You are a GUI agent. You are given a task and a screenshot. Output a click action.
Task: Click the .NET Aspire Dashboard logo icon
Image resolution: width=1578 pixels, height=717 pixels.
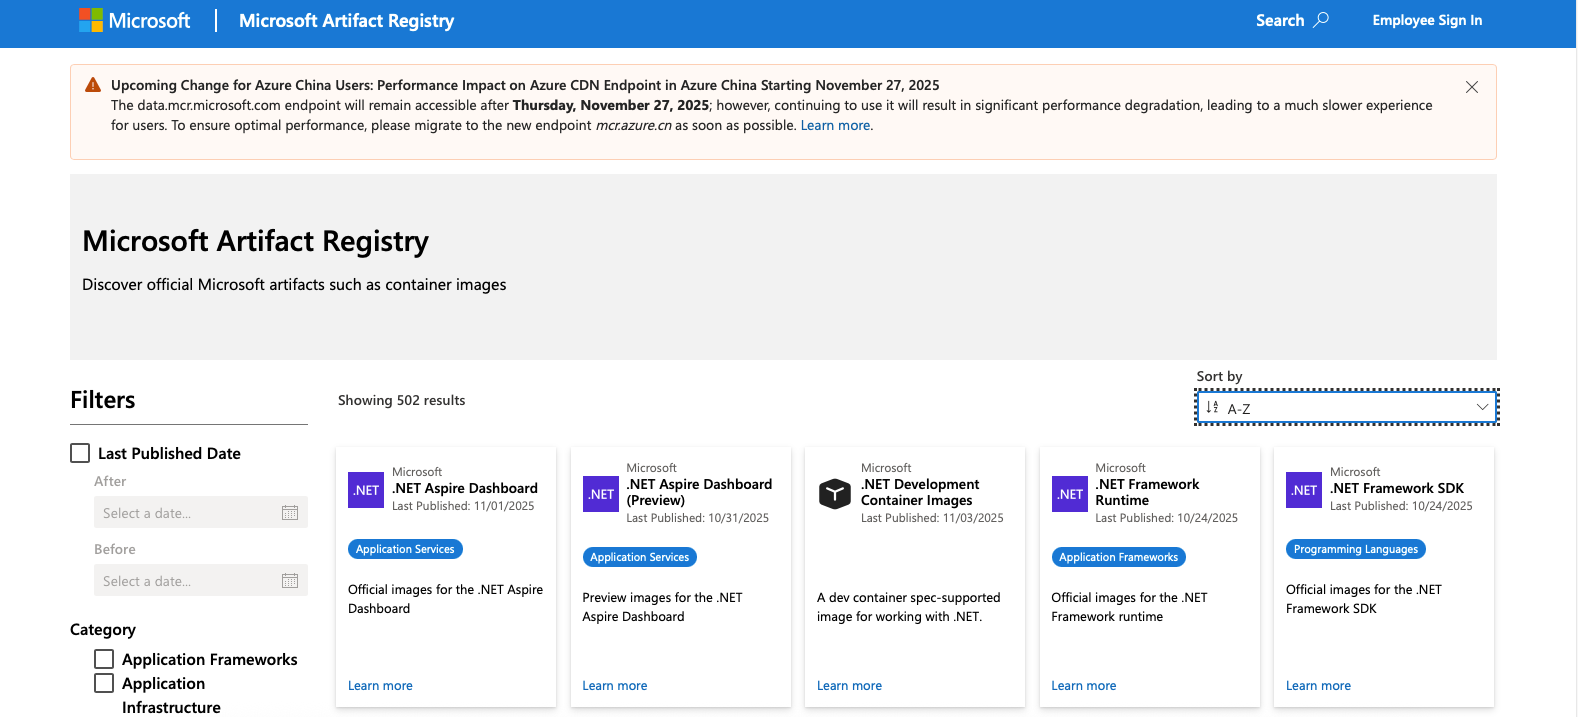point(366,490)
